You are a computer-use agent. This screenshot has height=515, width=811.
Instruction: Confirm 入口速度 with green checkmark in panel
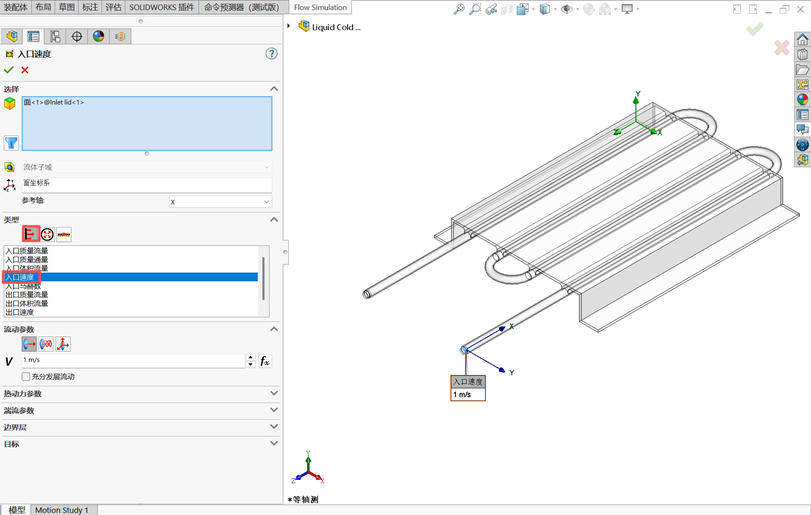tap(9, 70)
